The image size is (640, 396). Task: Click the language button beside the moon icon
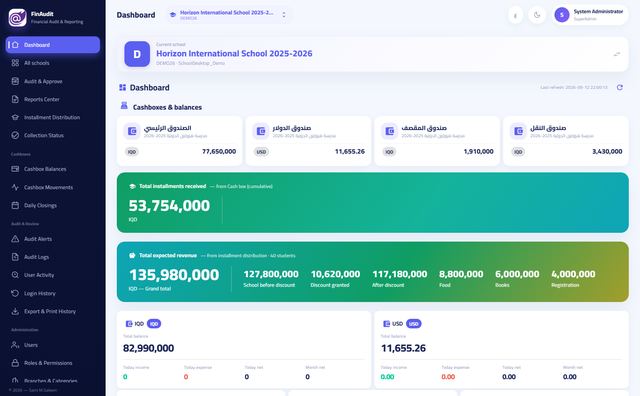click(516, 16)
